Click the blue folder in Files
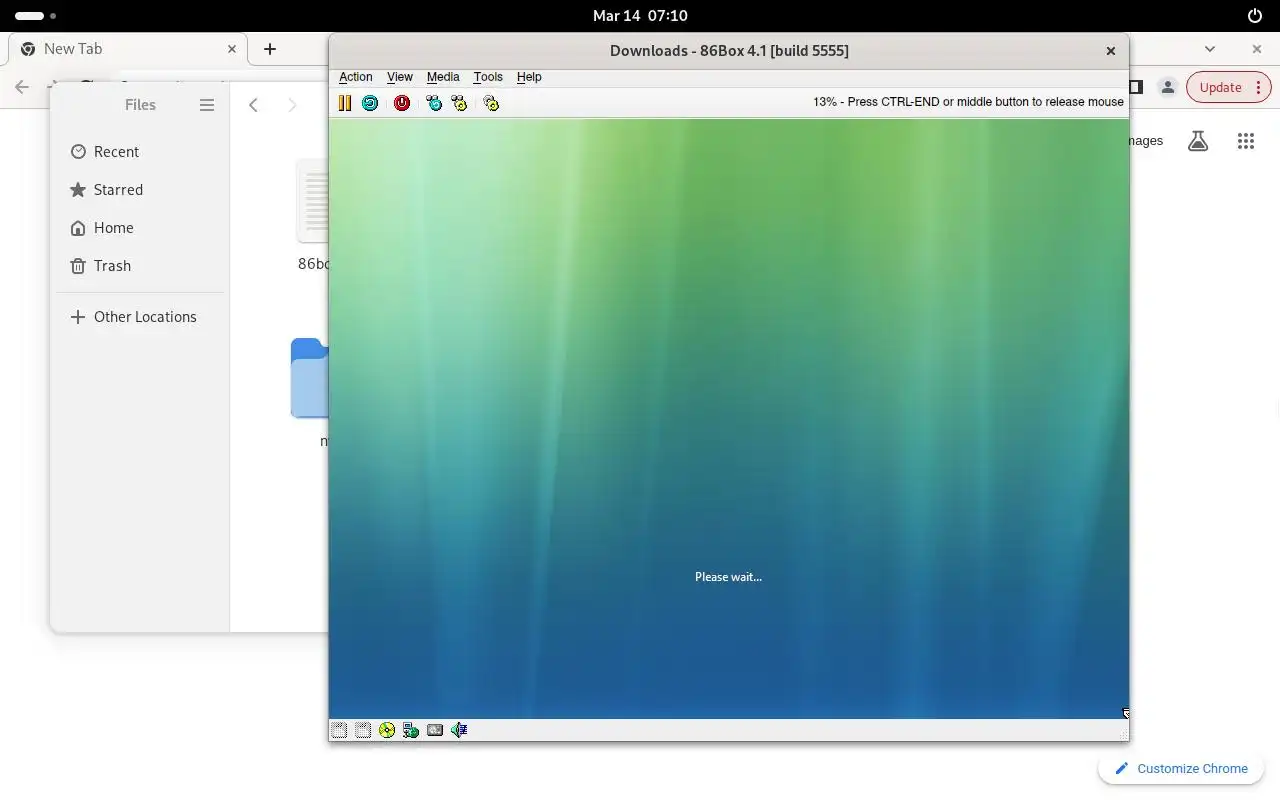Viewport: 1280px width, 800px height. point(310,378)
